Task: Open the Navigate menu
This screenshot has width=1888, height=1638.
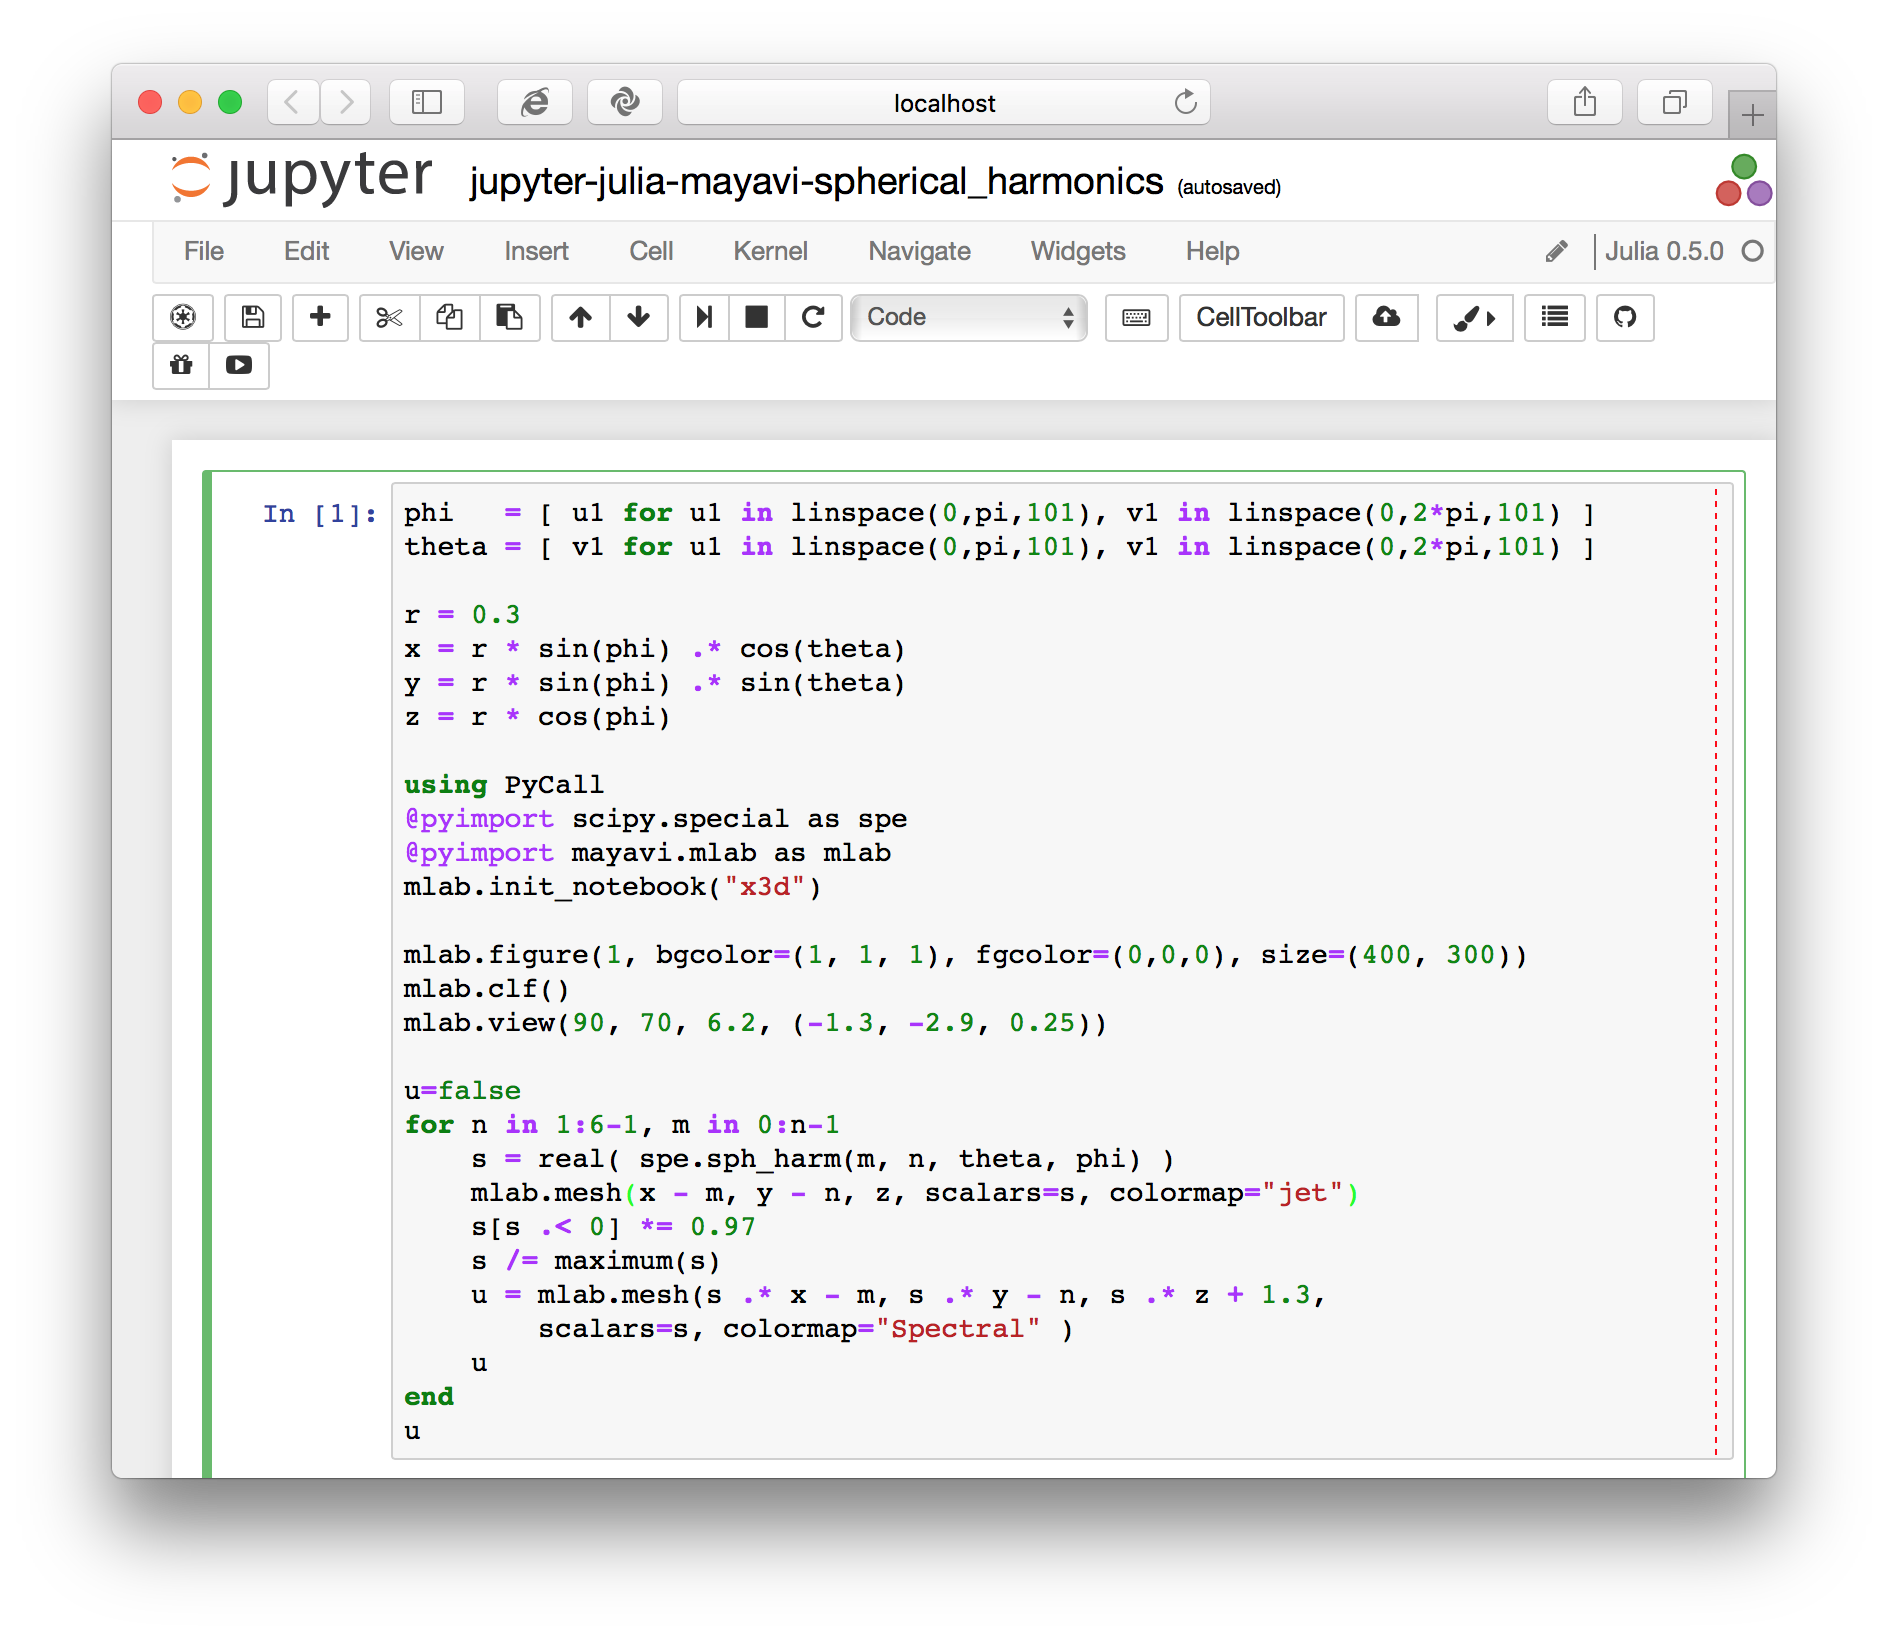Action: [919, 251]
